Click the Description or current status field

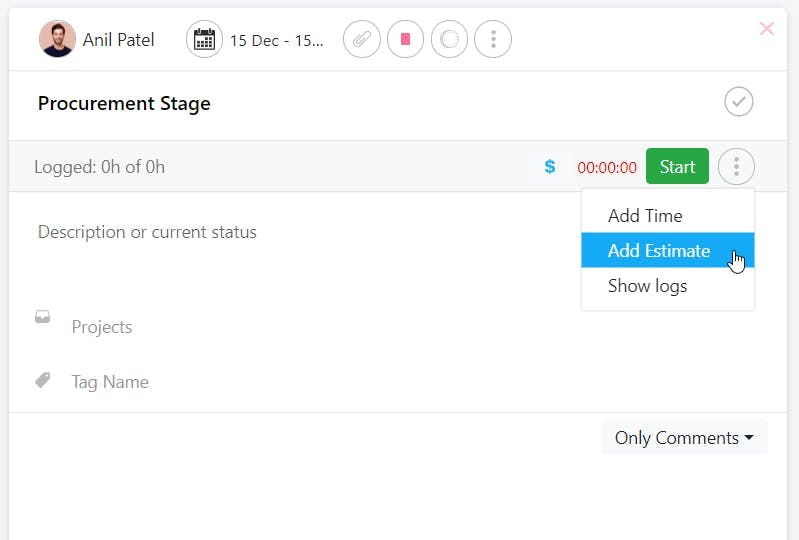[147, 232]
